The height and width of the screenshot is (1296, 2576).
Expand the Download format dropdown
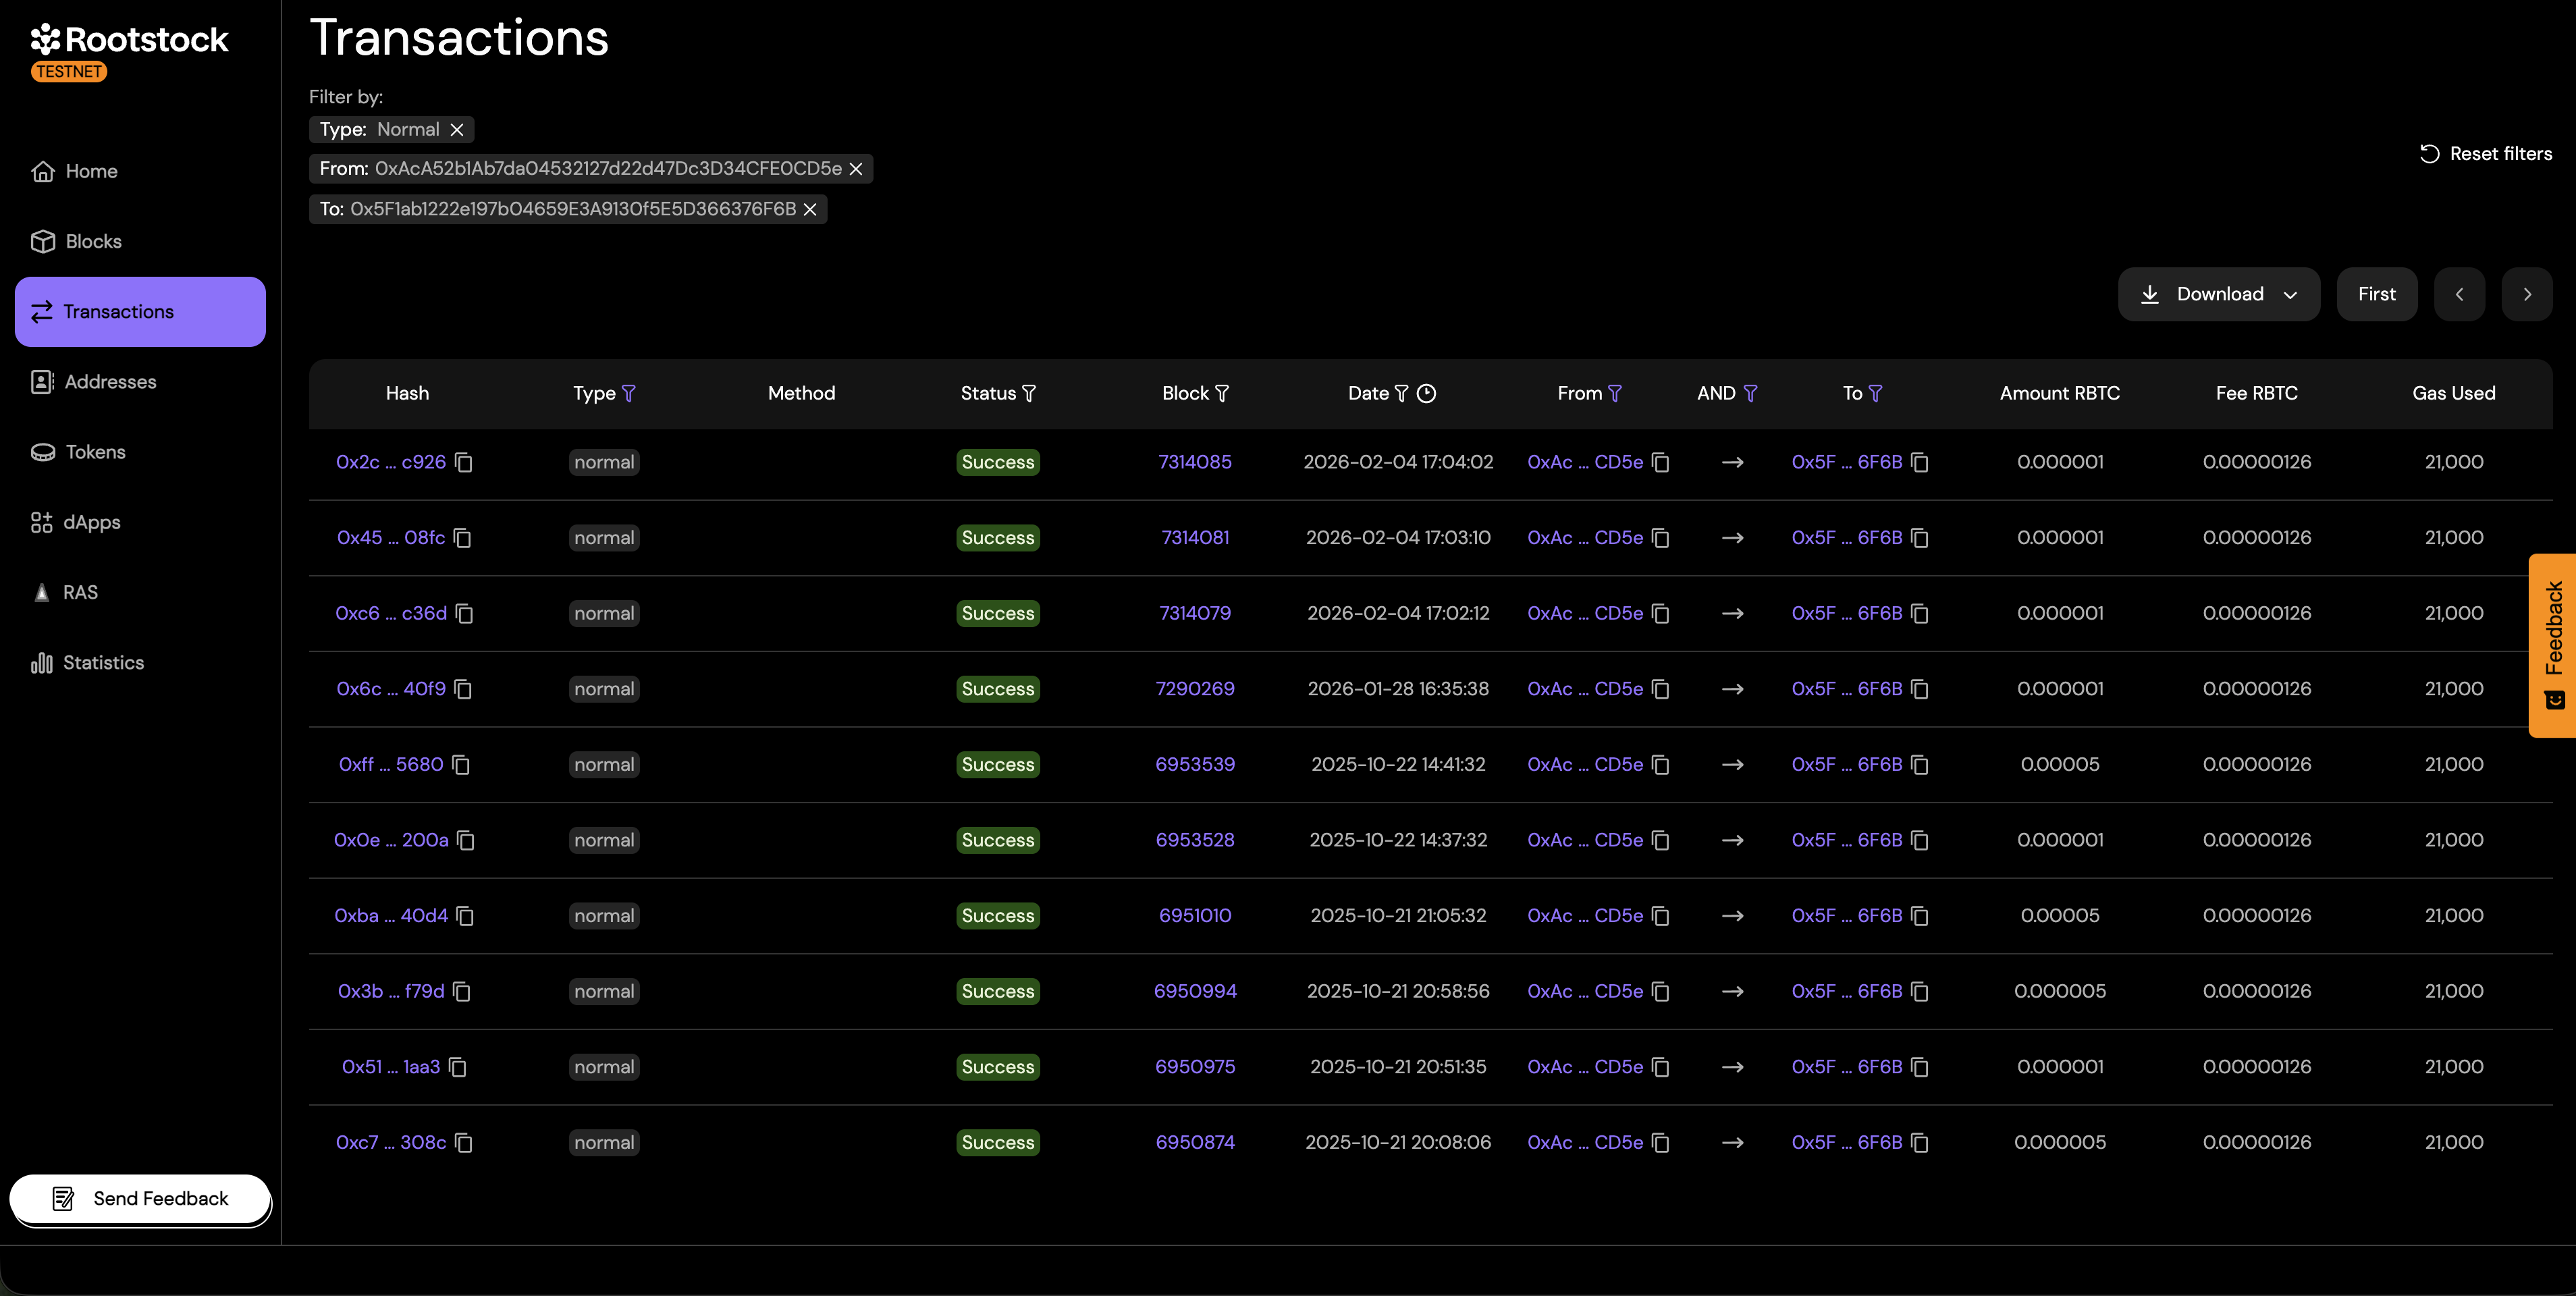pyautogui.click(x=2291, y=293)
